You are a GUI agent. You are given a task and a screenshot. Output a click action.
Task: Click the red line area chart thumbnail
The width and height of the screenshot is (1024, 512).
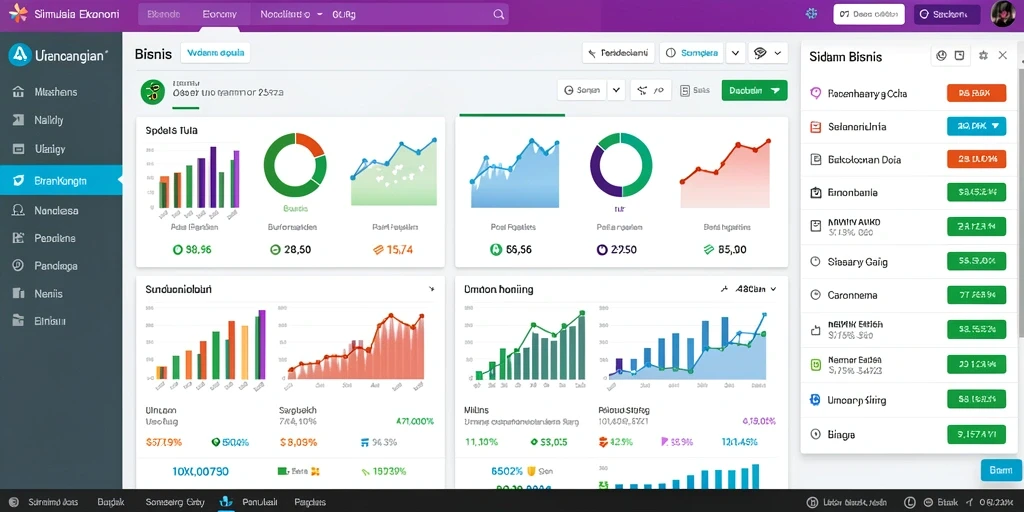click(725, 173)
